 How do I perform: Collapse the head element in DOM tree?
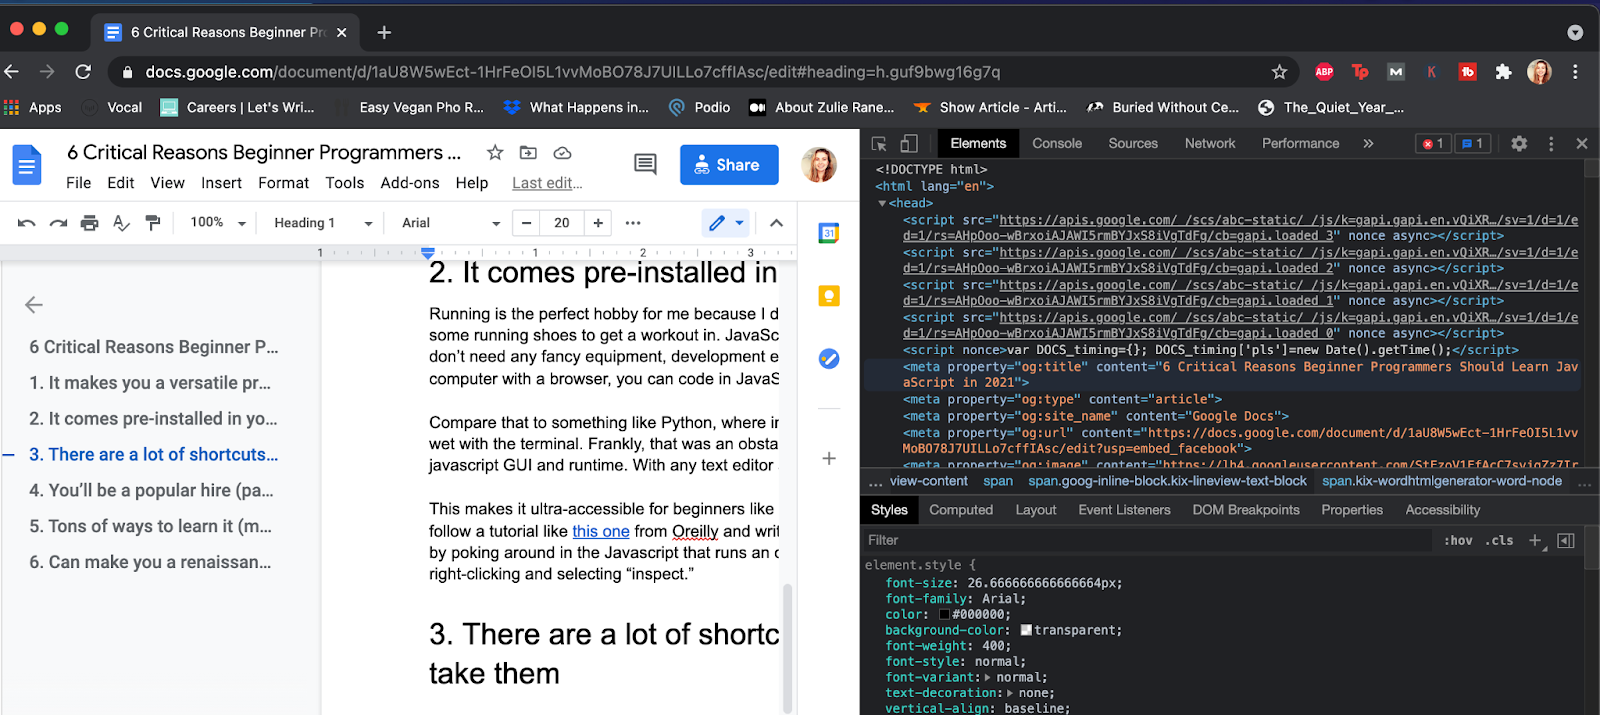click(882, 203)
